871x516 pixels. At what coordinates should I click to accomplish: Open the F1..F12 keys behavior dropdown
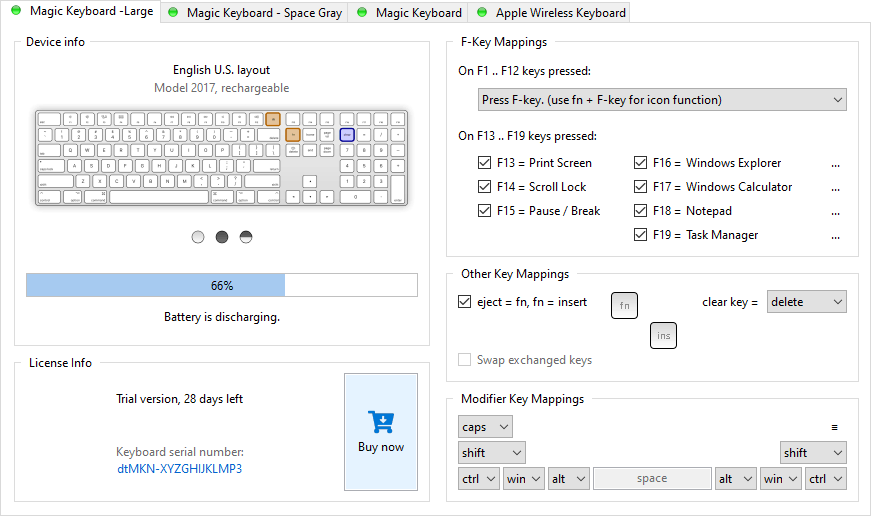[662, 99]
